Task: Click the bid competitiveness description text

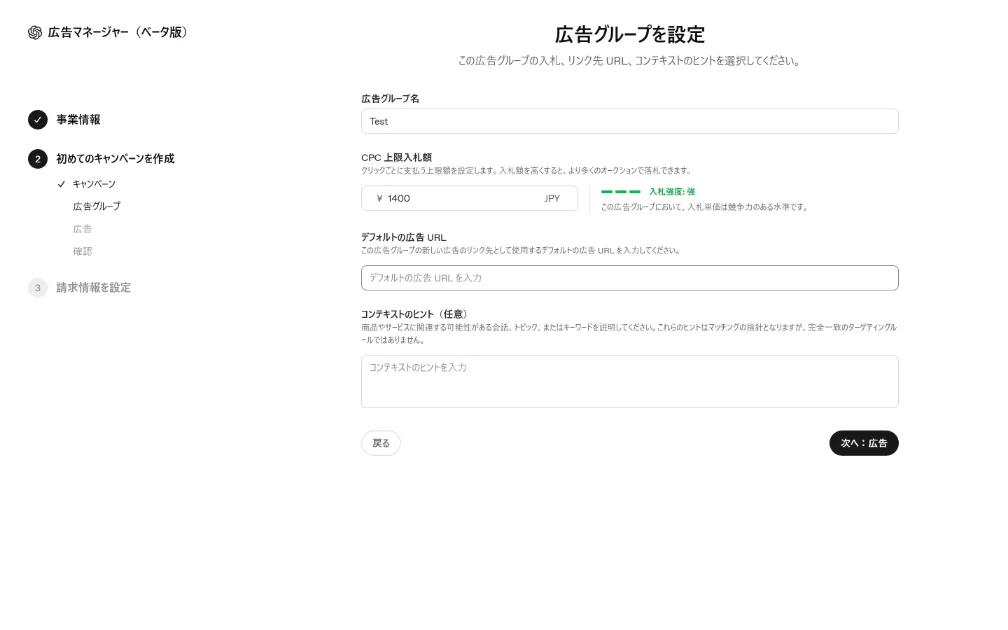Action: pyautogui.click(x=704, y=207)
